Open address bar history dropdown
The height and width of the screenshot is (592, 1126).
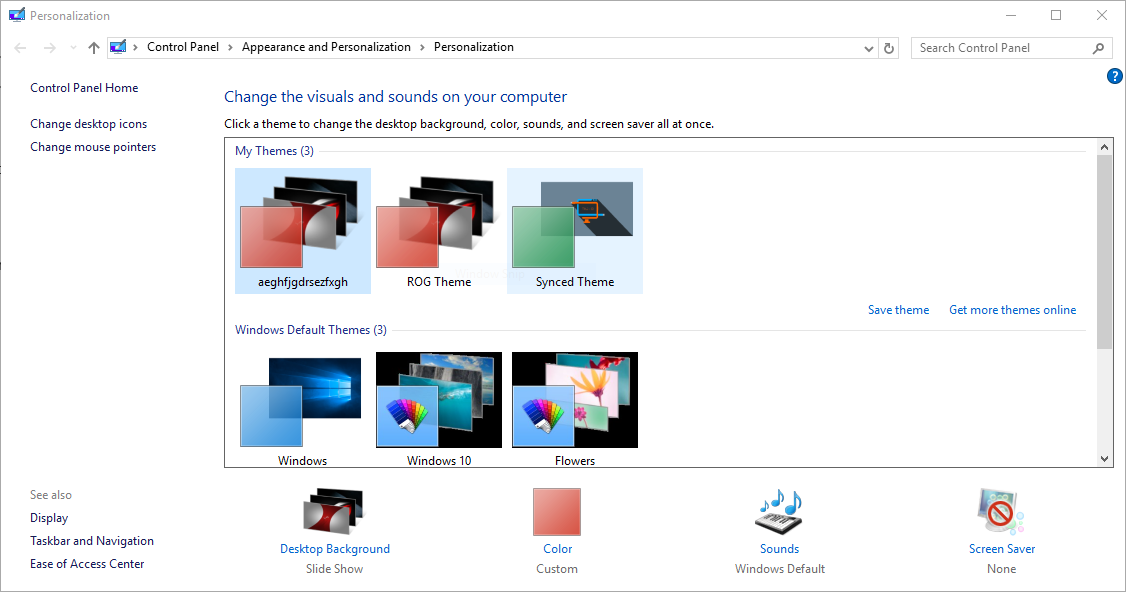coord(869,48)
